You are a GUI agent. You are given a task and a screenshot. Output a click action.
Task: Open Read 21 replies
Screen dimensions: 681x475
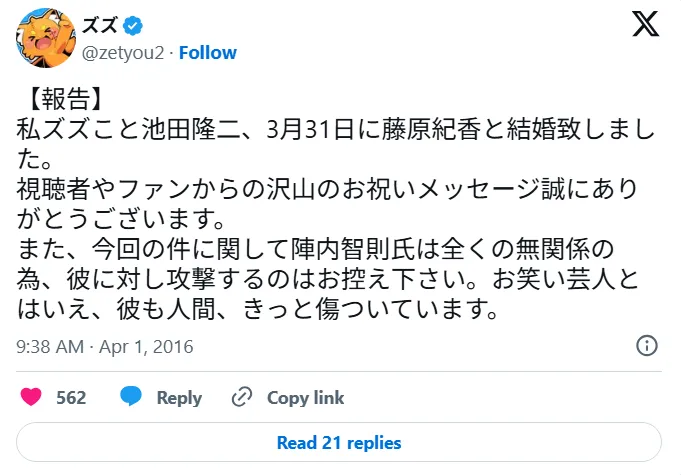tap(339, 442)
